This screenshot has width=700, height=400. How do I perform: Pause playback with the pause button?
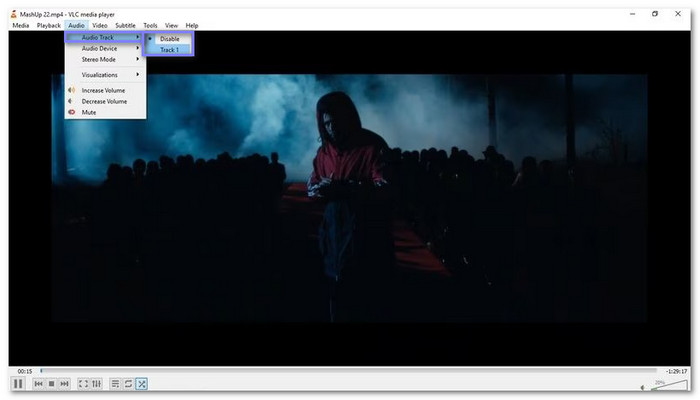coord(18,383)
